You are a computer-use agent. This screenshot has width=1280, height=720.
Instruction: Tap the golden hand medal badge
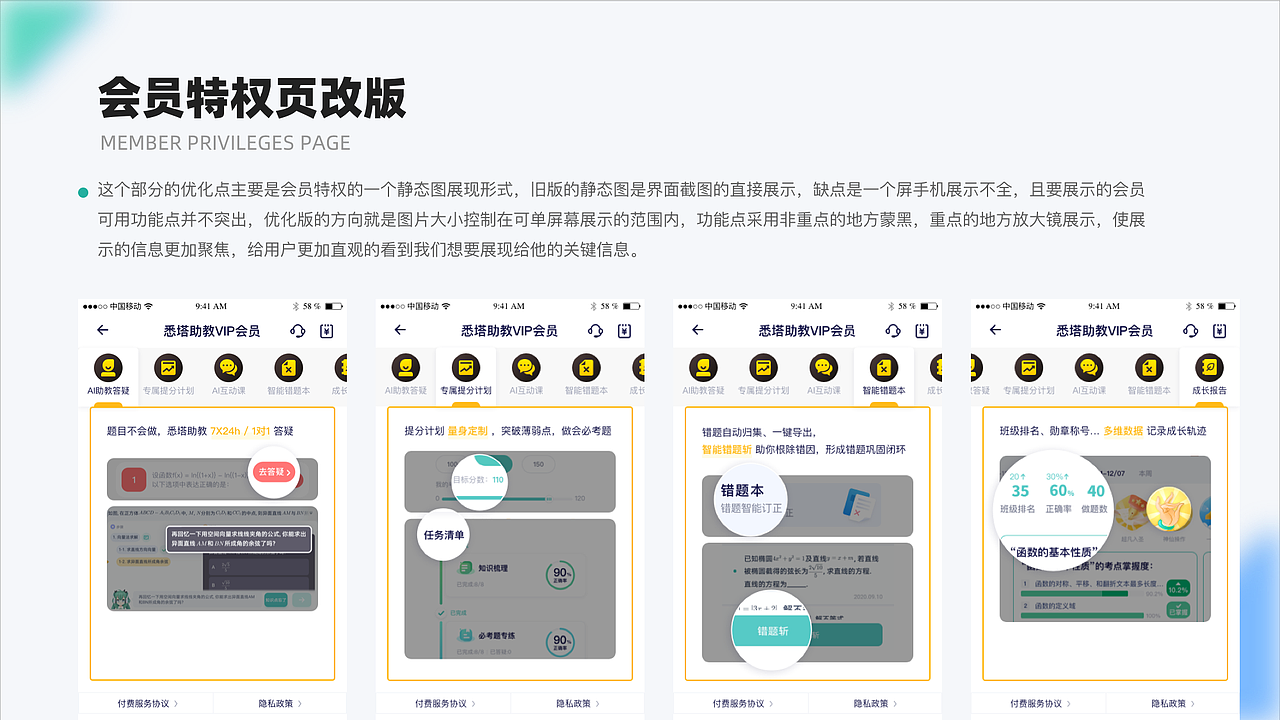(1167, 510)
